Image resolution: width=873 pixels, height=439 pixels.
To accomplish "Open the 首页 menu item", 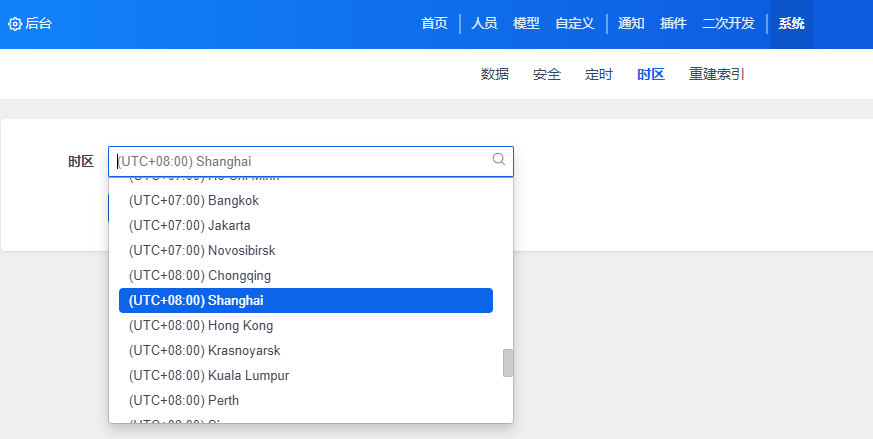I will [x=434, y=24].
